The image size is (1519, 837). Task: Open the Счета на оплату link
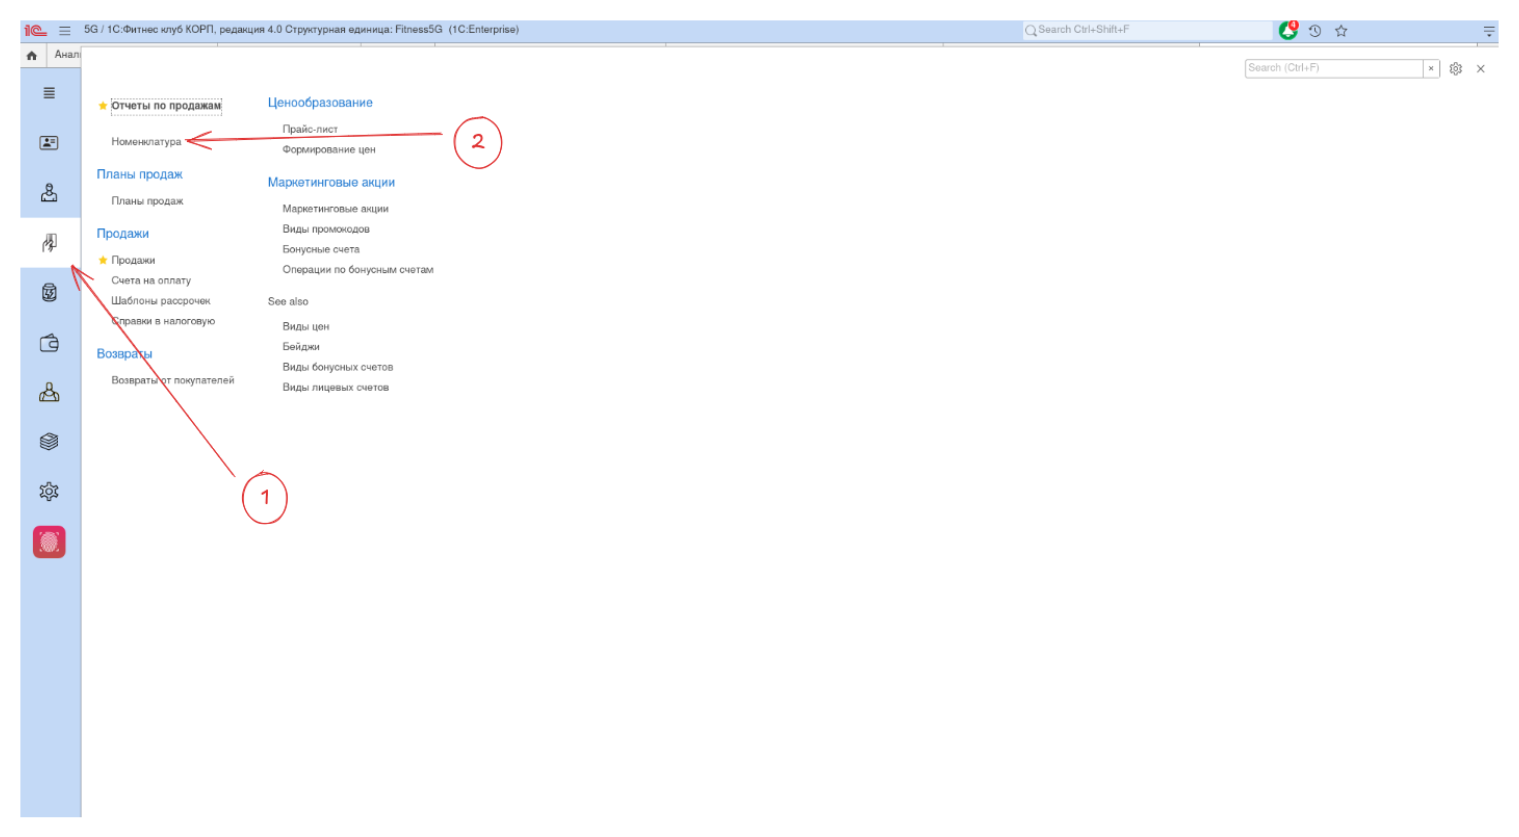pyautogui.click(x=151, y=281)
